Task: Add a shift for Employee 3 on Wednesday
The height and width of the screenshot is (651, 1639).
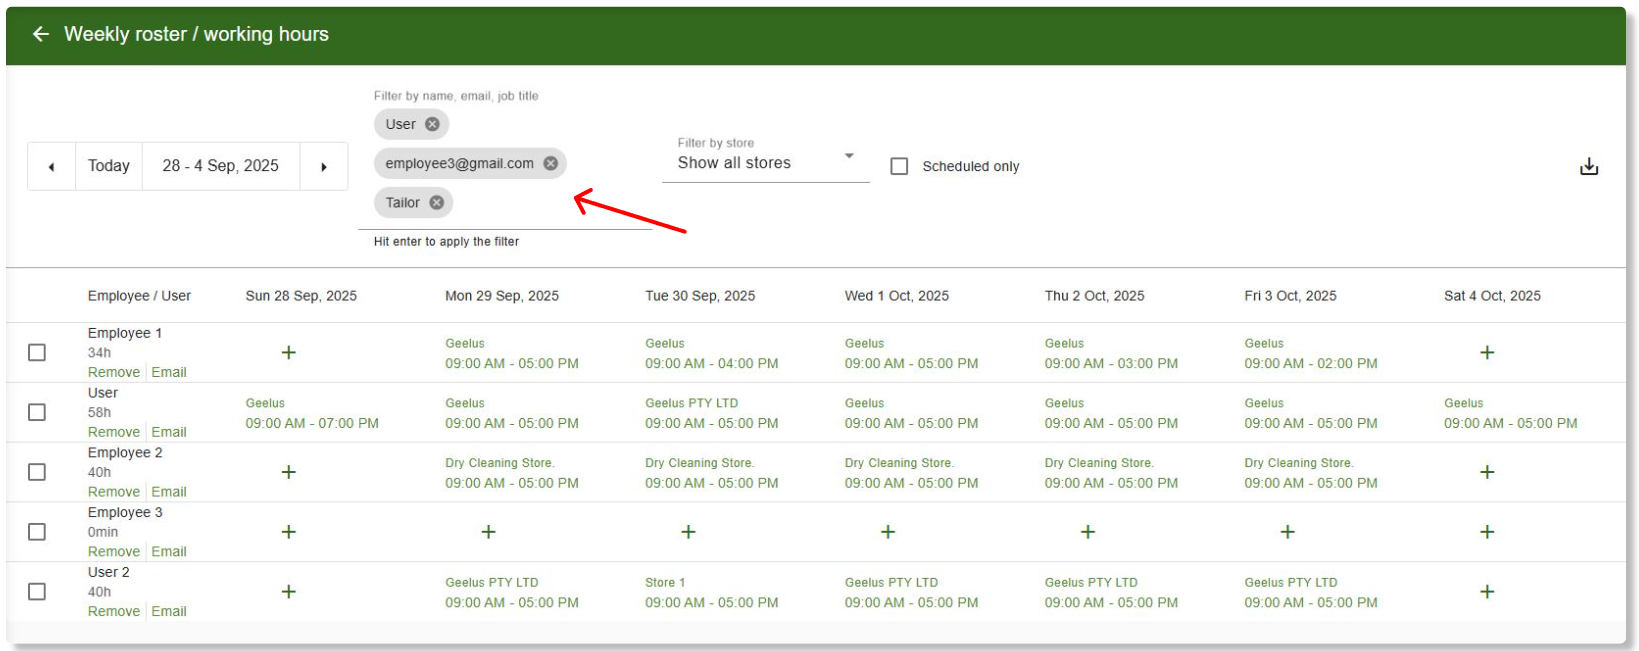Action: tap(887, 532)
